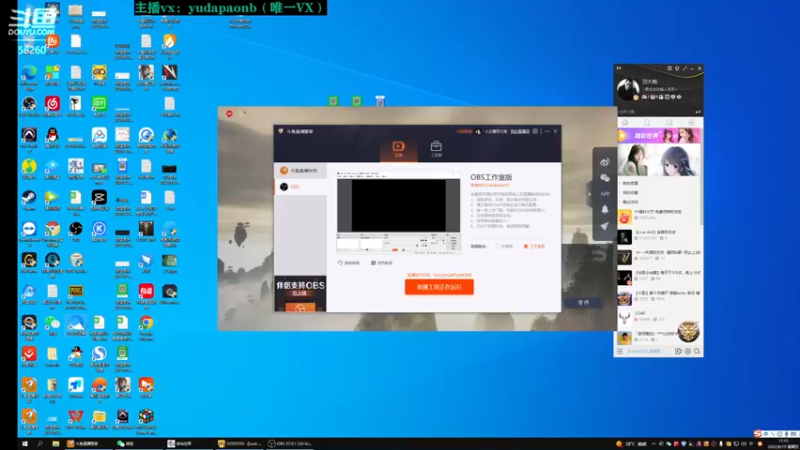800x450 pixels.
Task: Open the apps grid tab in YY window
Action: [691, 122]
